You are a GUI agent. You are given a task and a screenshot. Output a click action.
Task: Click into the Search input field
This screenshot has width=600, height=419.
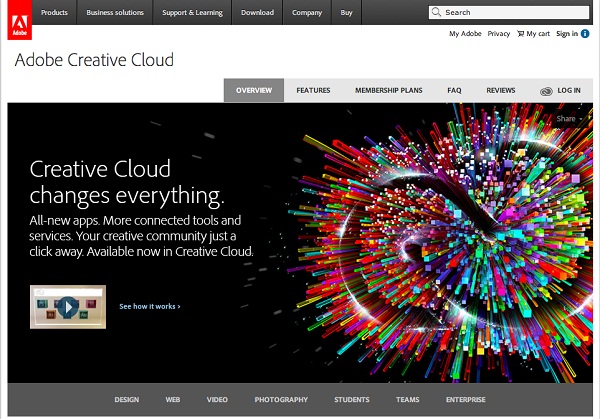coord(515,13)
